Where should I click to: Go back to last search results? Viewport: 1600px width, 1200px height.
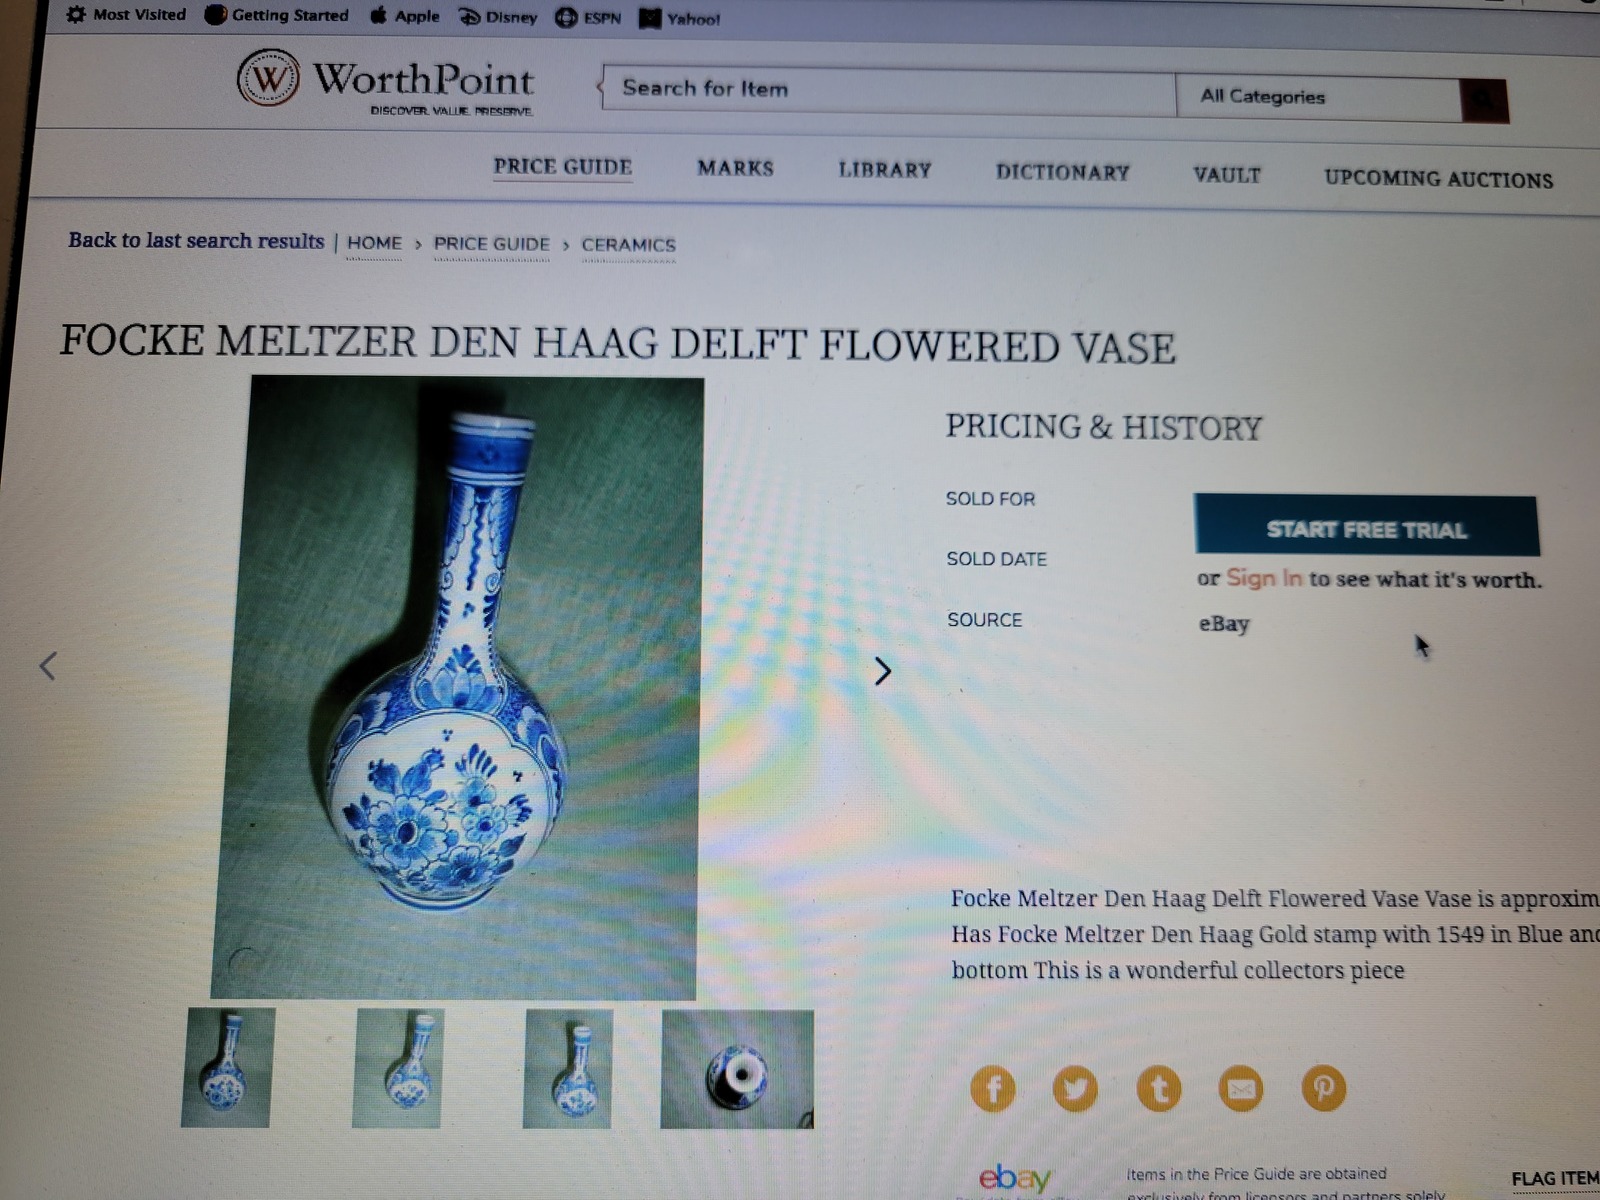click(196, 241)
